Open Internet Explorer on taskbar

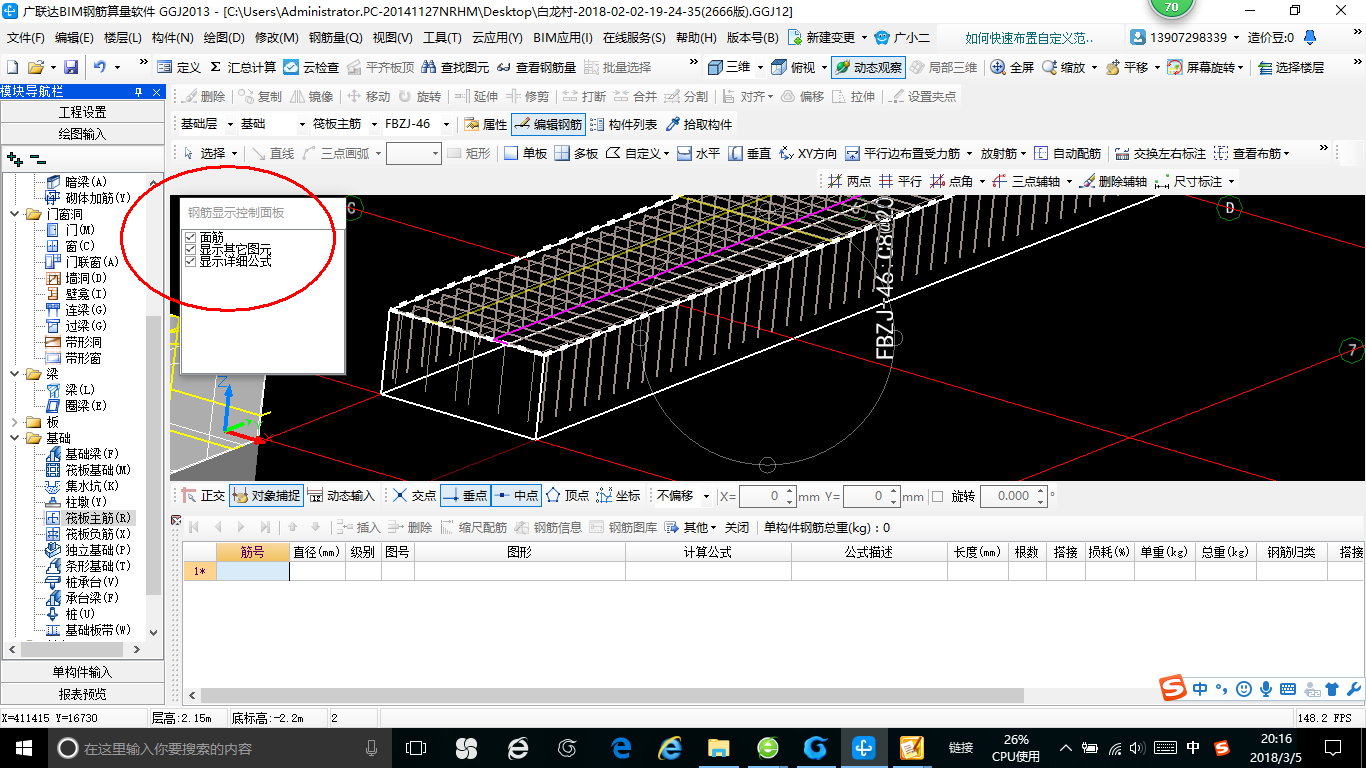(669, 747)
